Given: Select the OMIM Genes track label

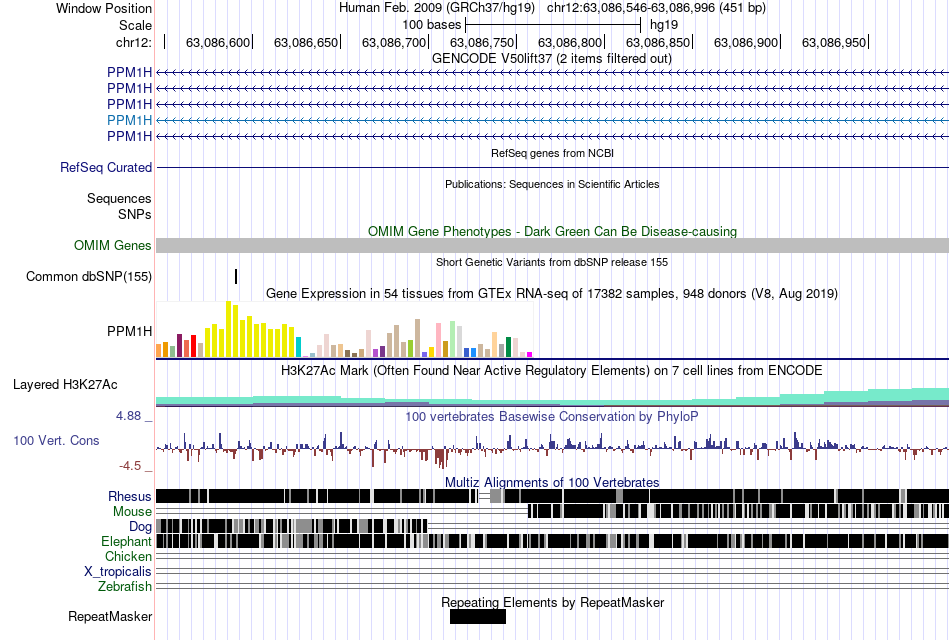Looking at the screenshot, I should click(113, 245).
